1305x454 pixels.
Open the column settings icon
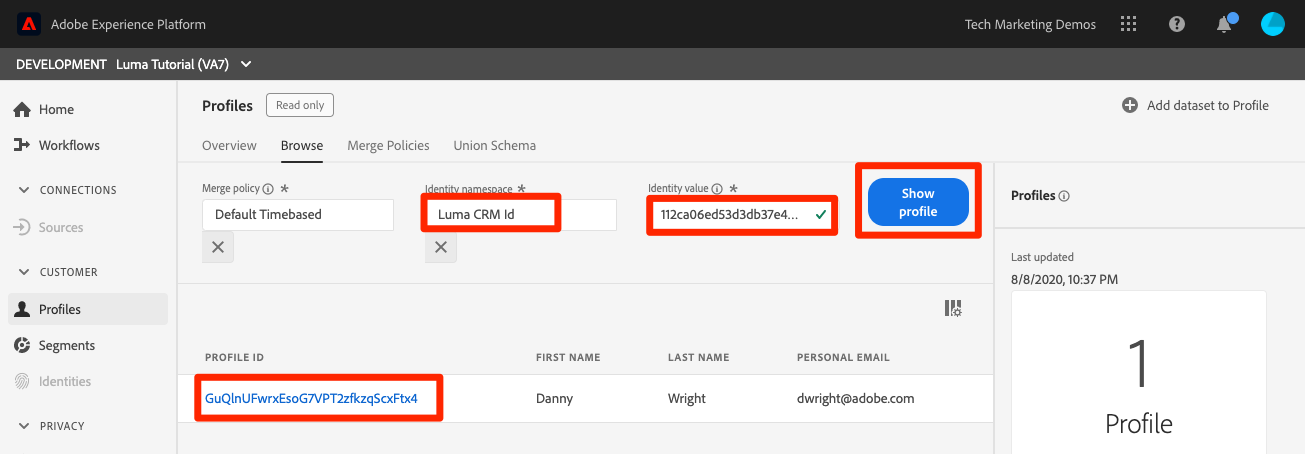pos(953,309)
